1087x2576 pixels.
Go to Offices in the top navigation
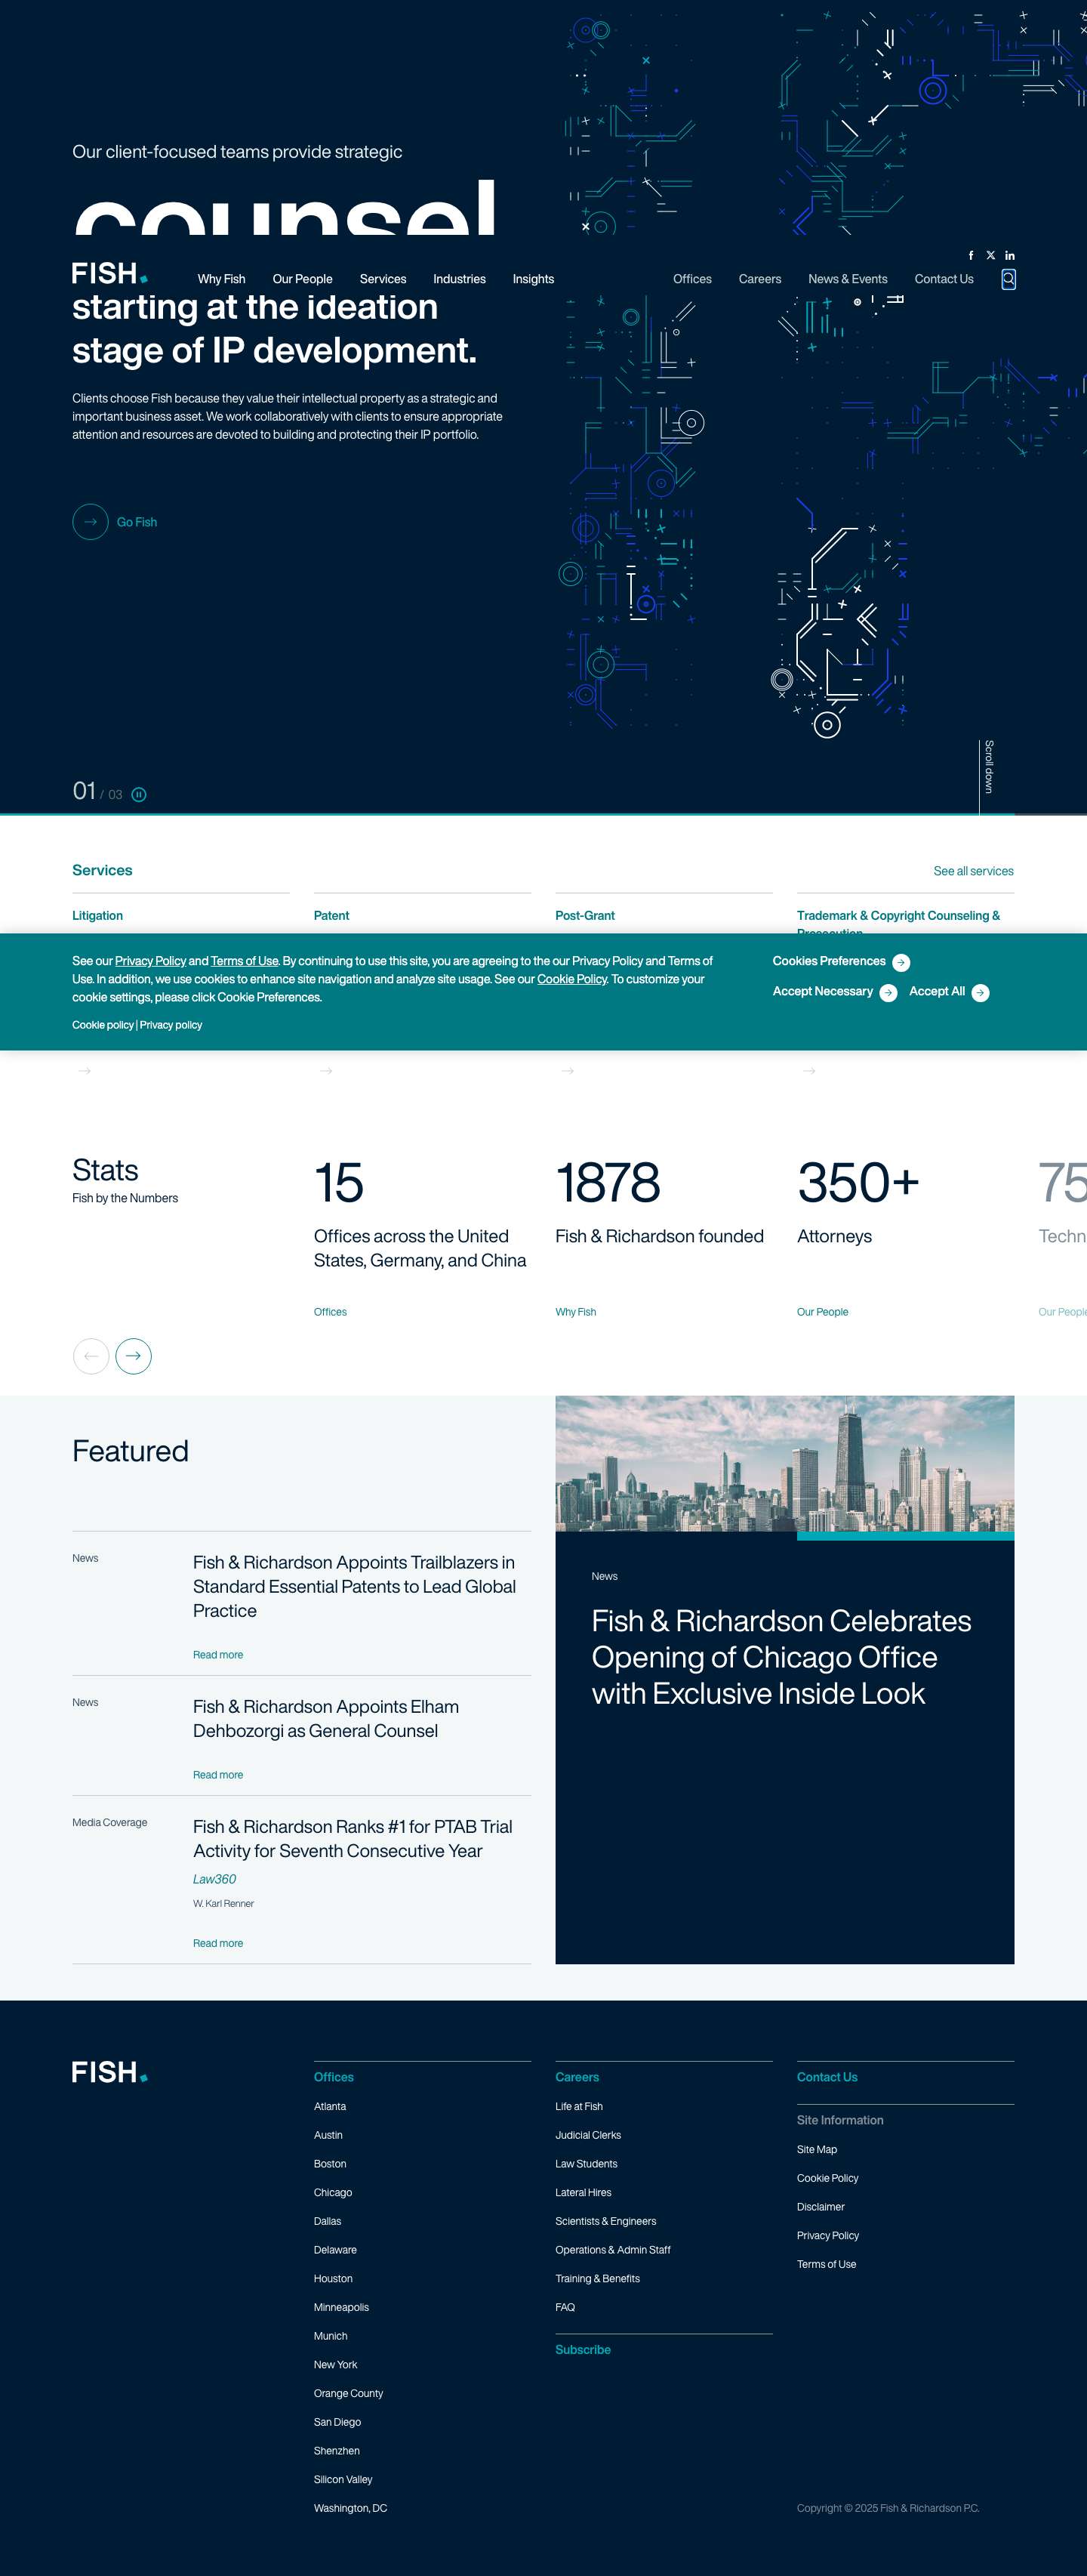(x=692, y=279)
